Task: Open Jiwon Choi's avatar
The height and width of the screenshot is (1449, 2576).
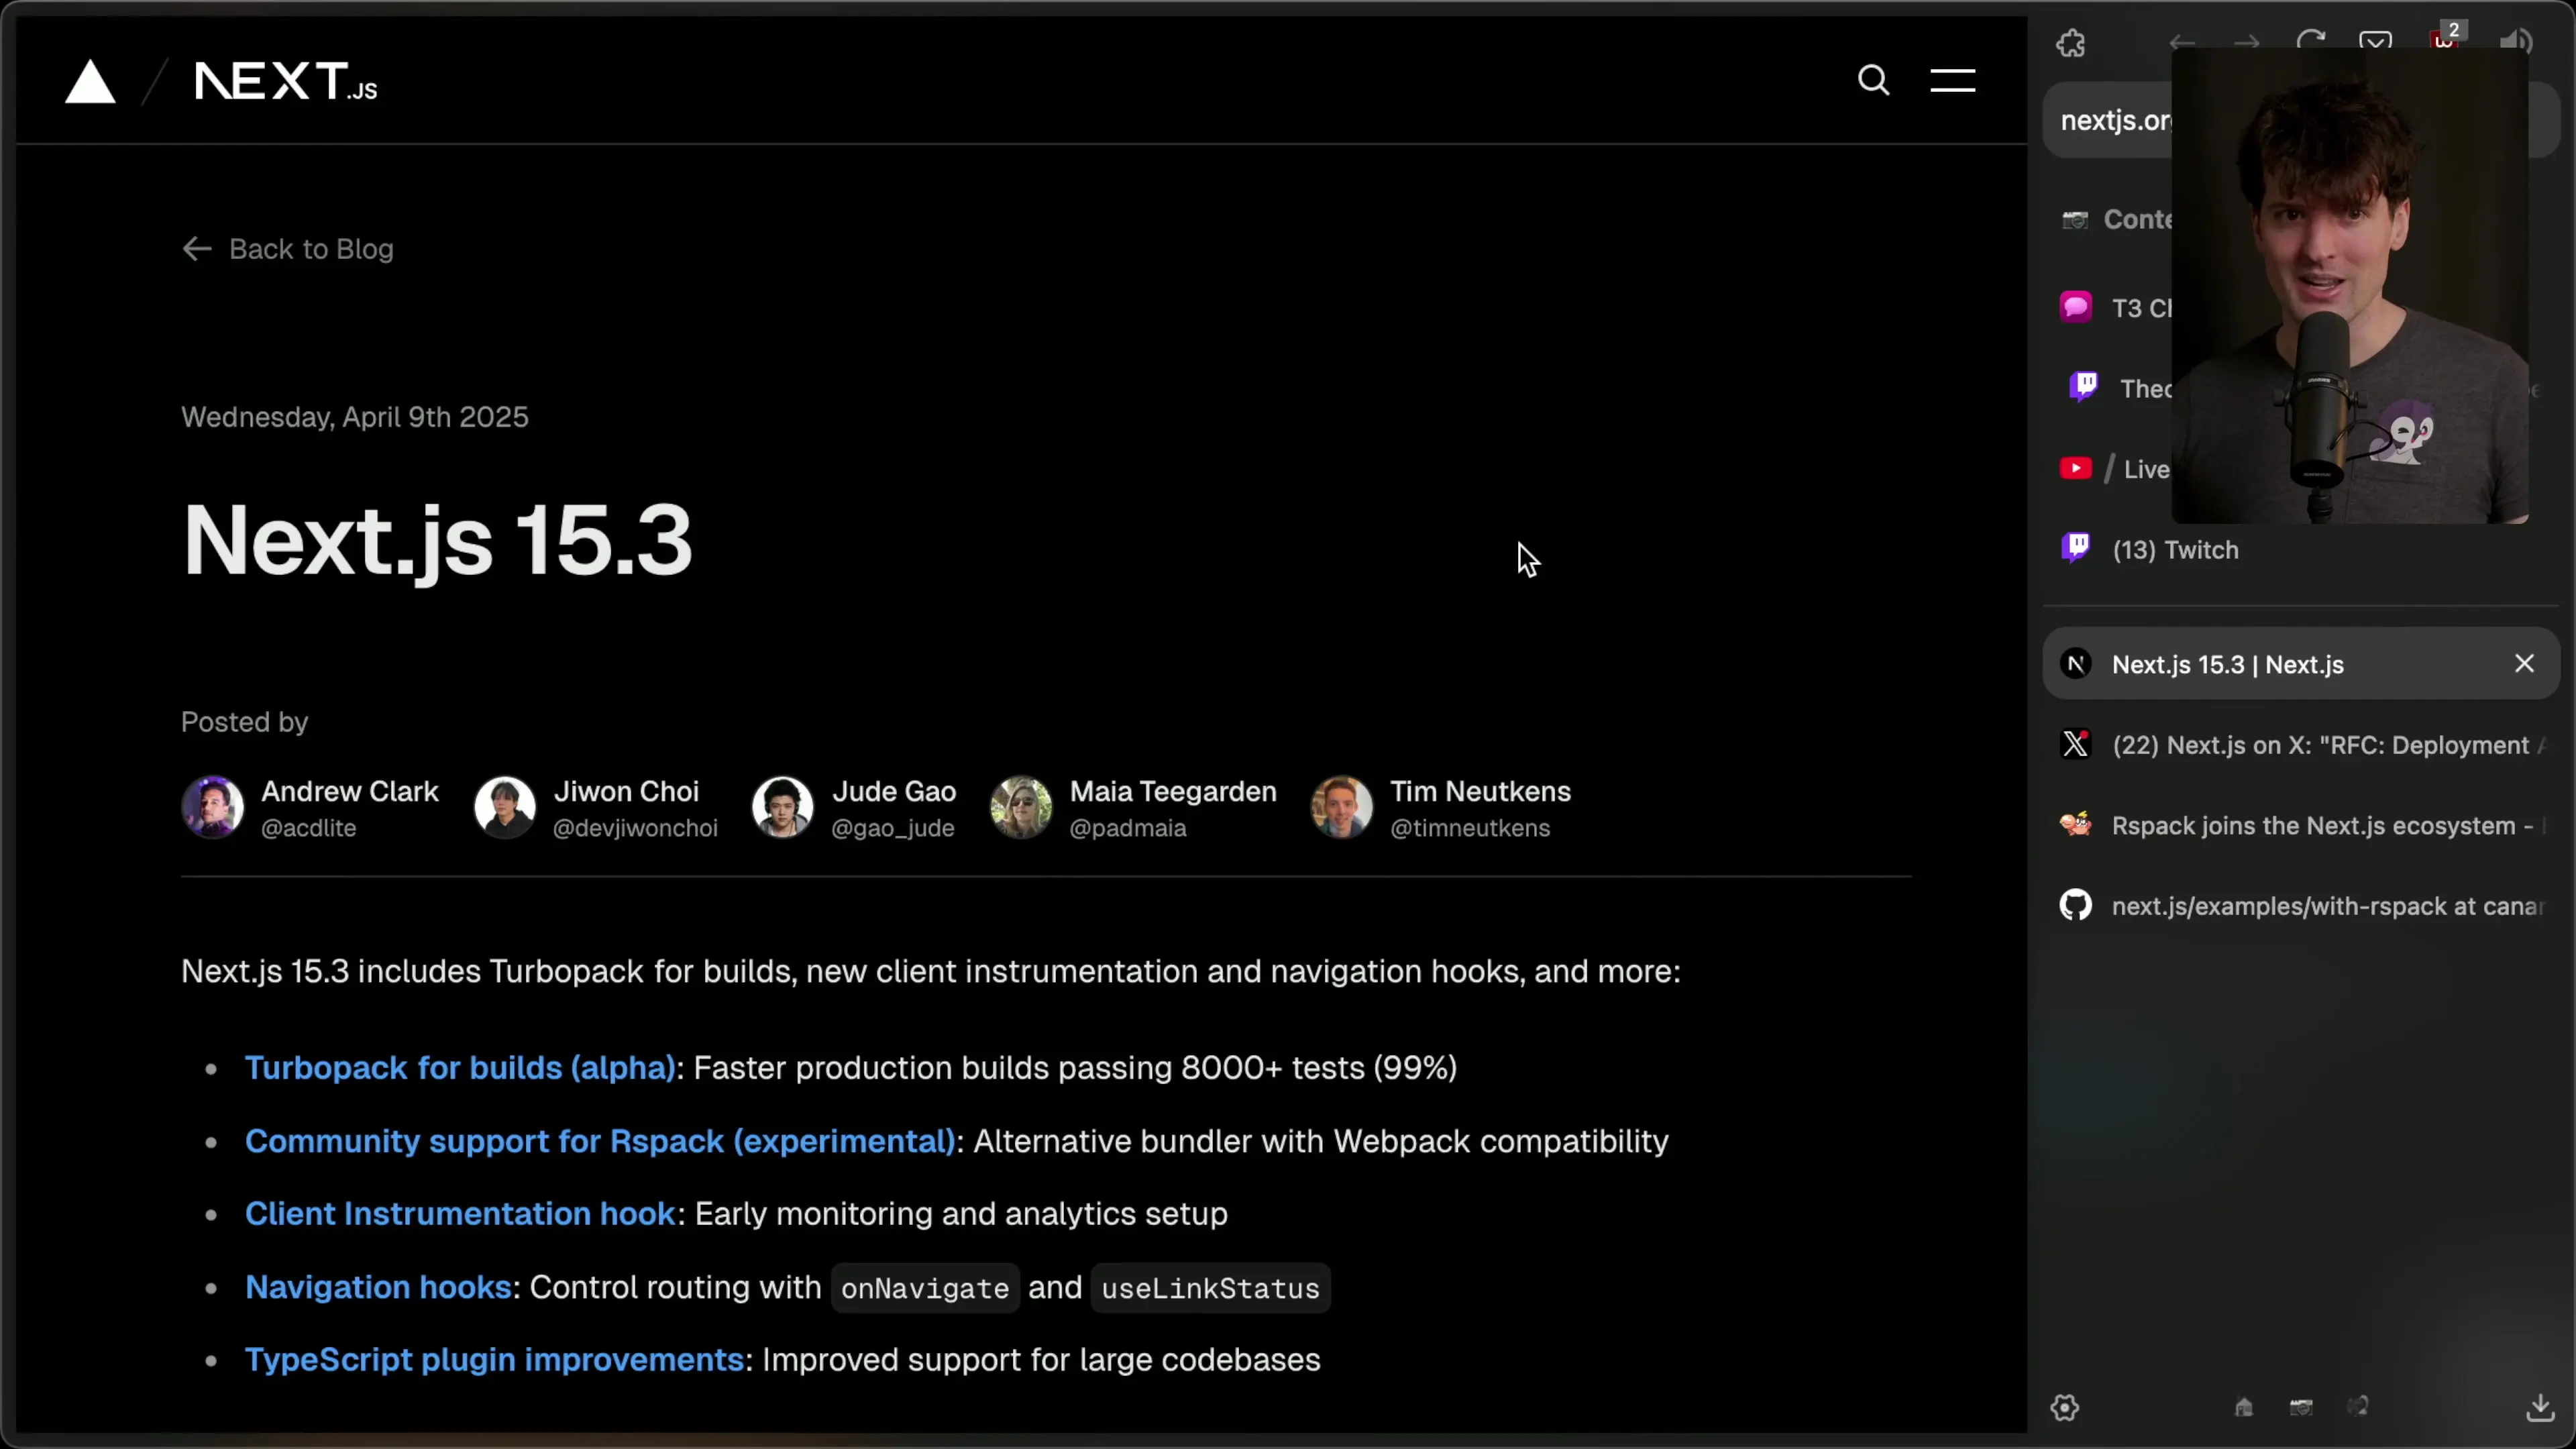Action: (x=505, y=807)
